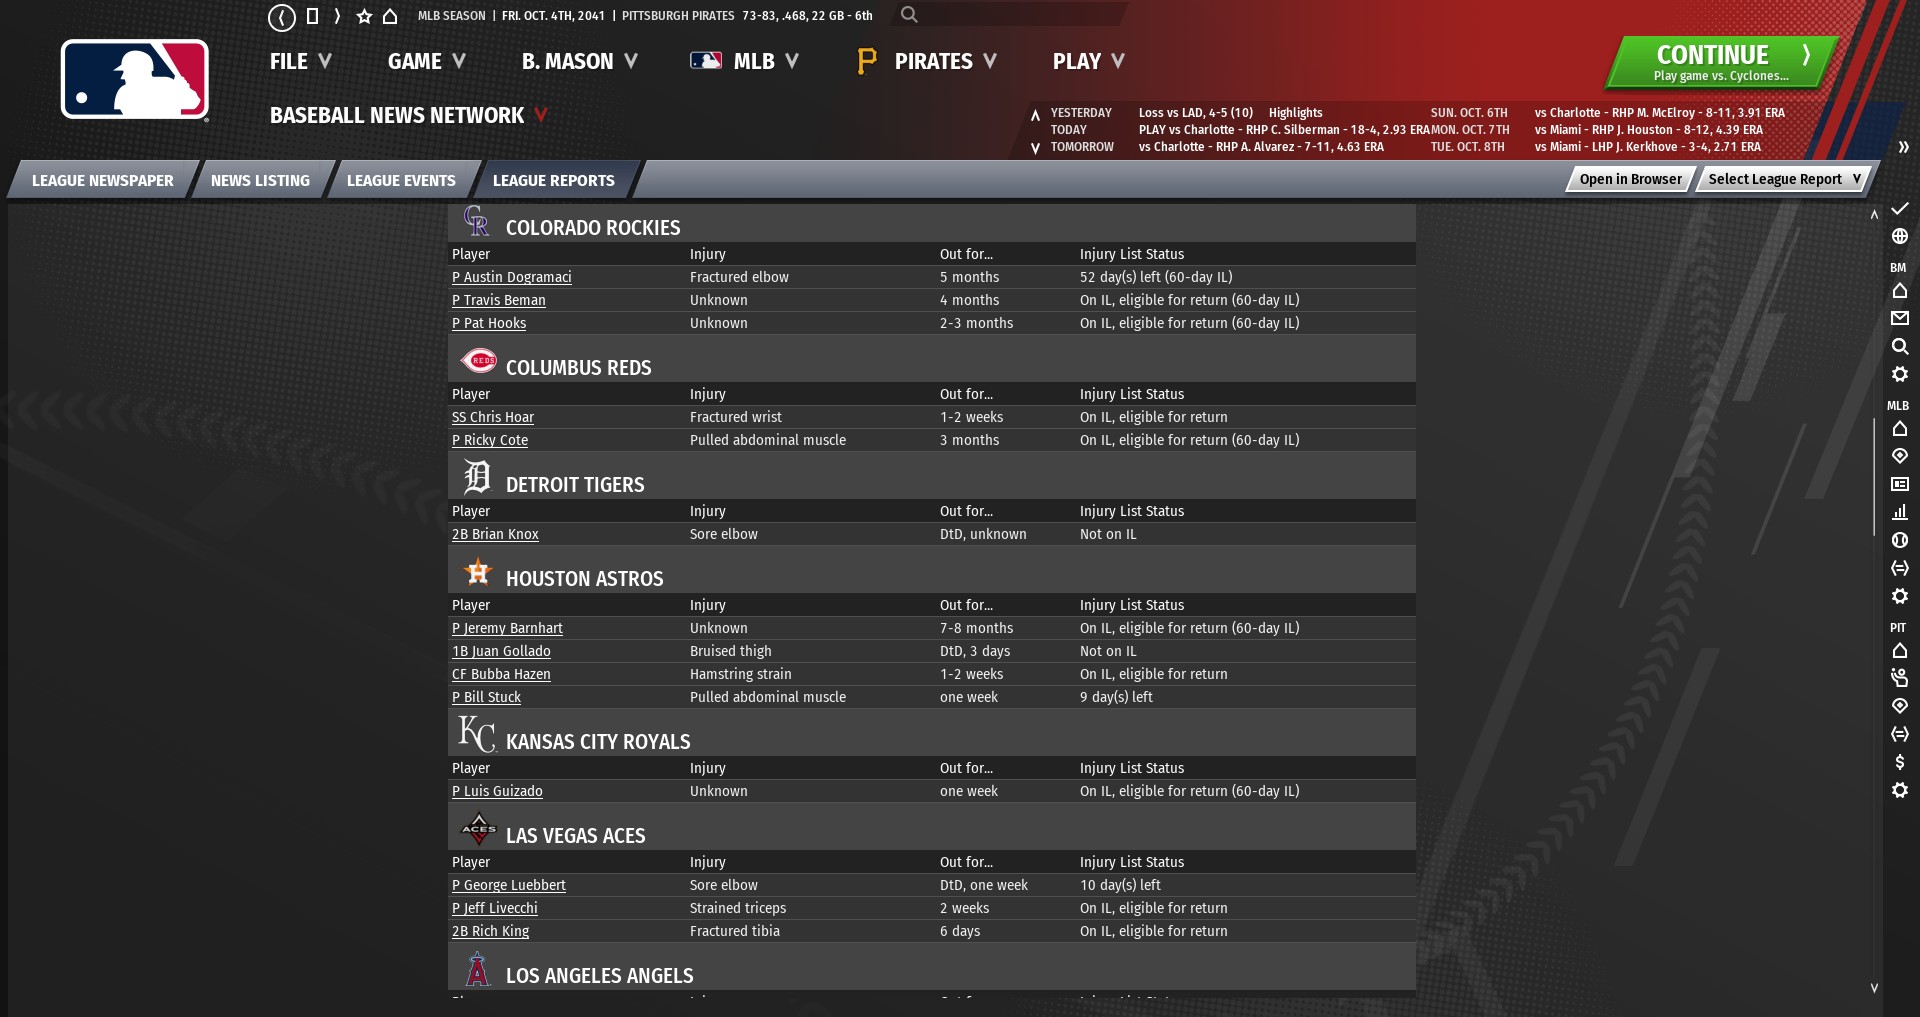Go forward with the top forward arrow
Screen dimensions: 1920x1017
click(337, 16)
